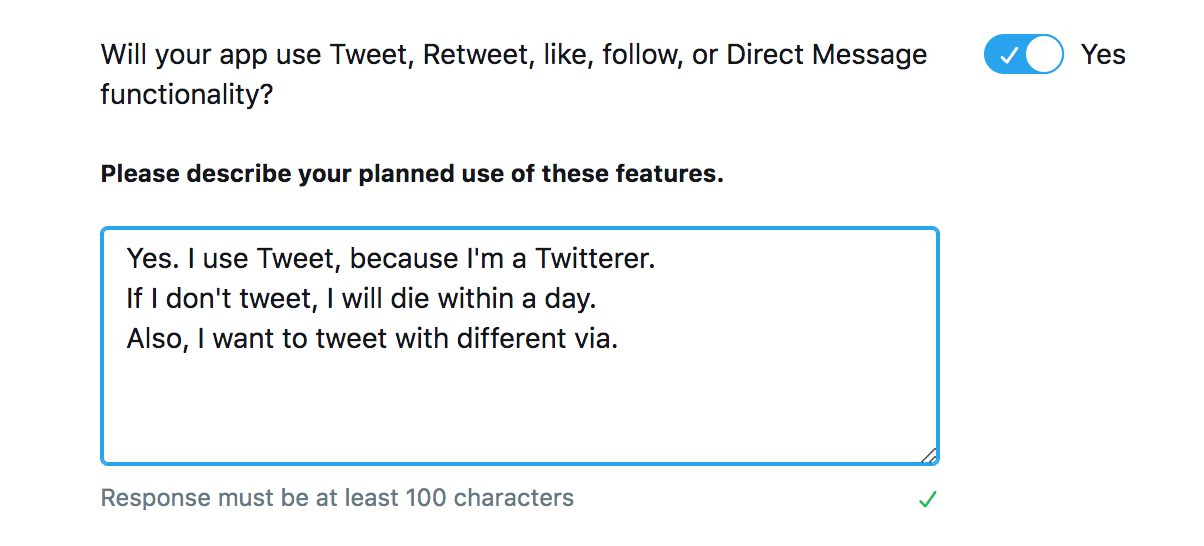
Task: Click "100 characters" in the hint text
Action: click(489, 498)
